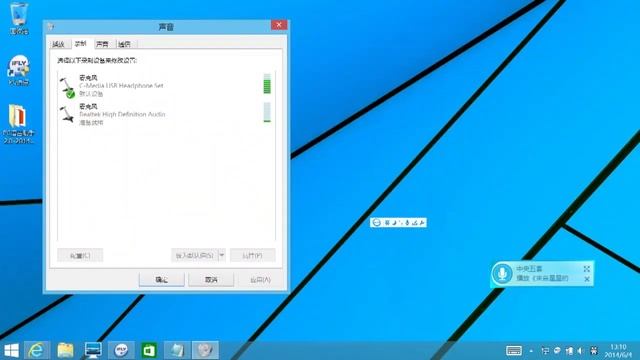Screen dimensions: 640x360
Task: Expand the voice assistant widget to full screen
Action: (587, 269)
